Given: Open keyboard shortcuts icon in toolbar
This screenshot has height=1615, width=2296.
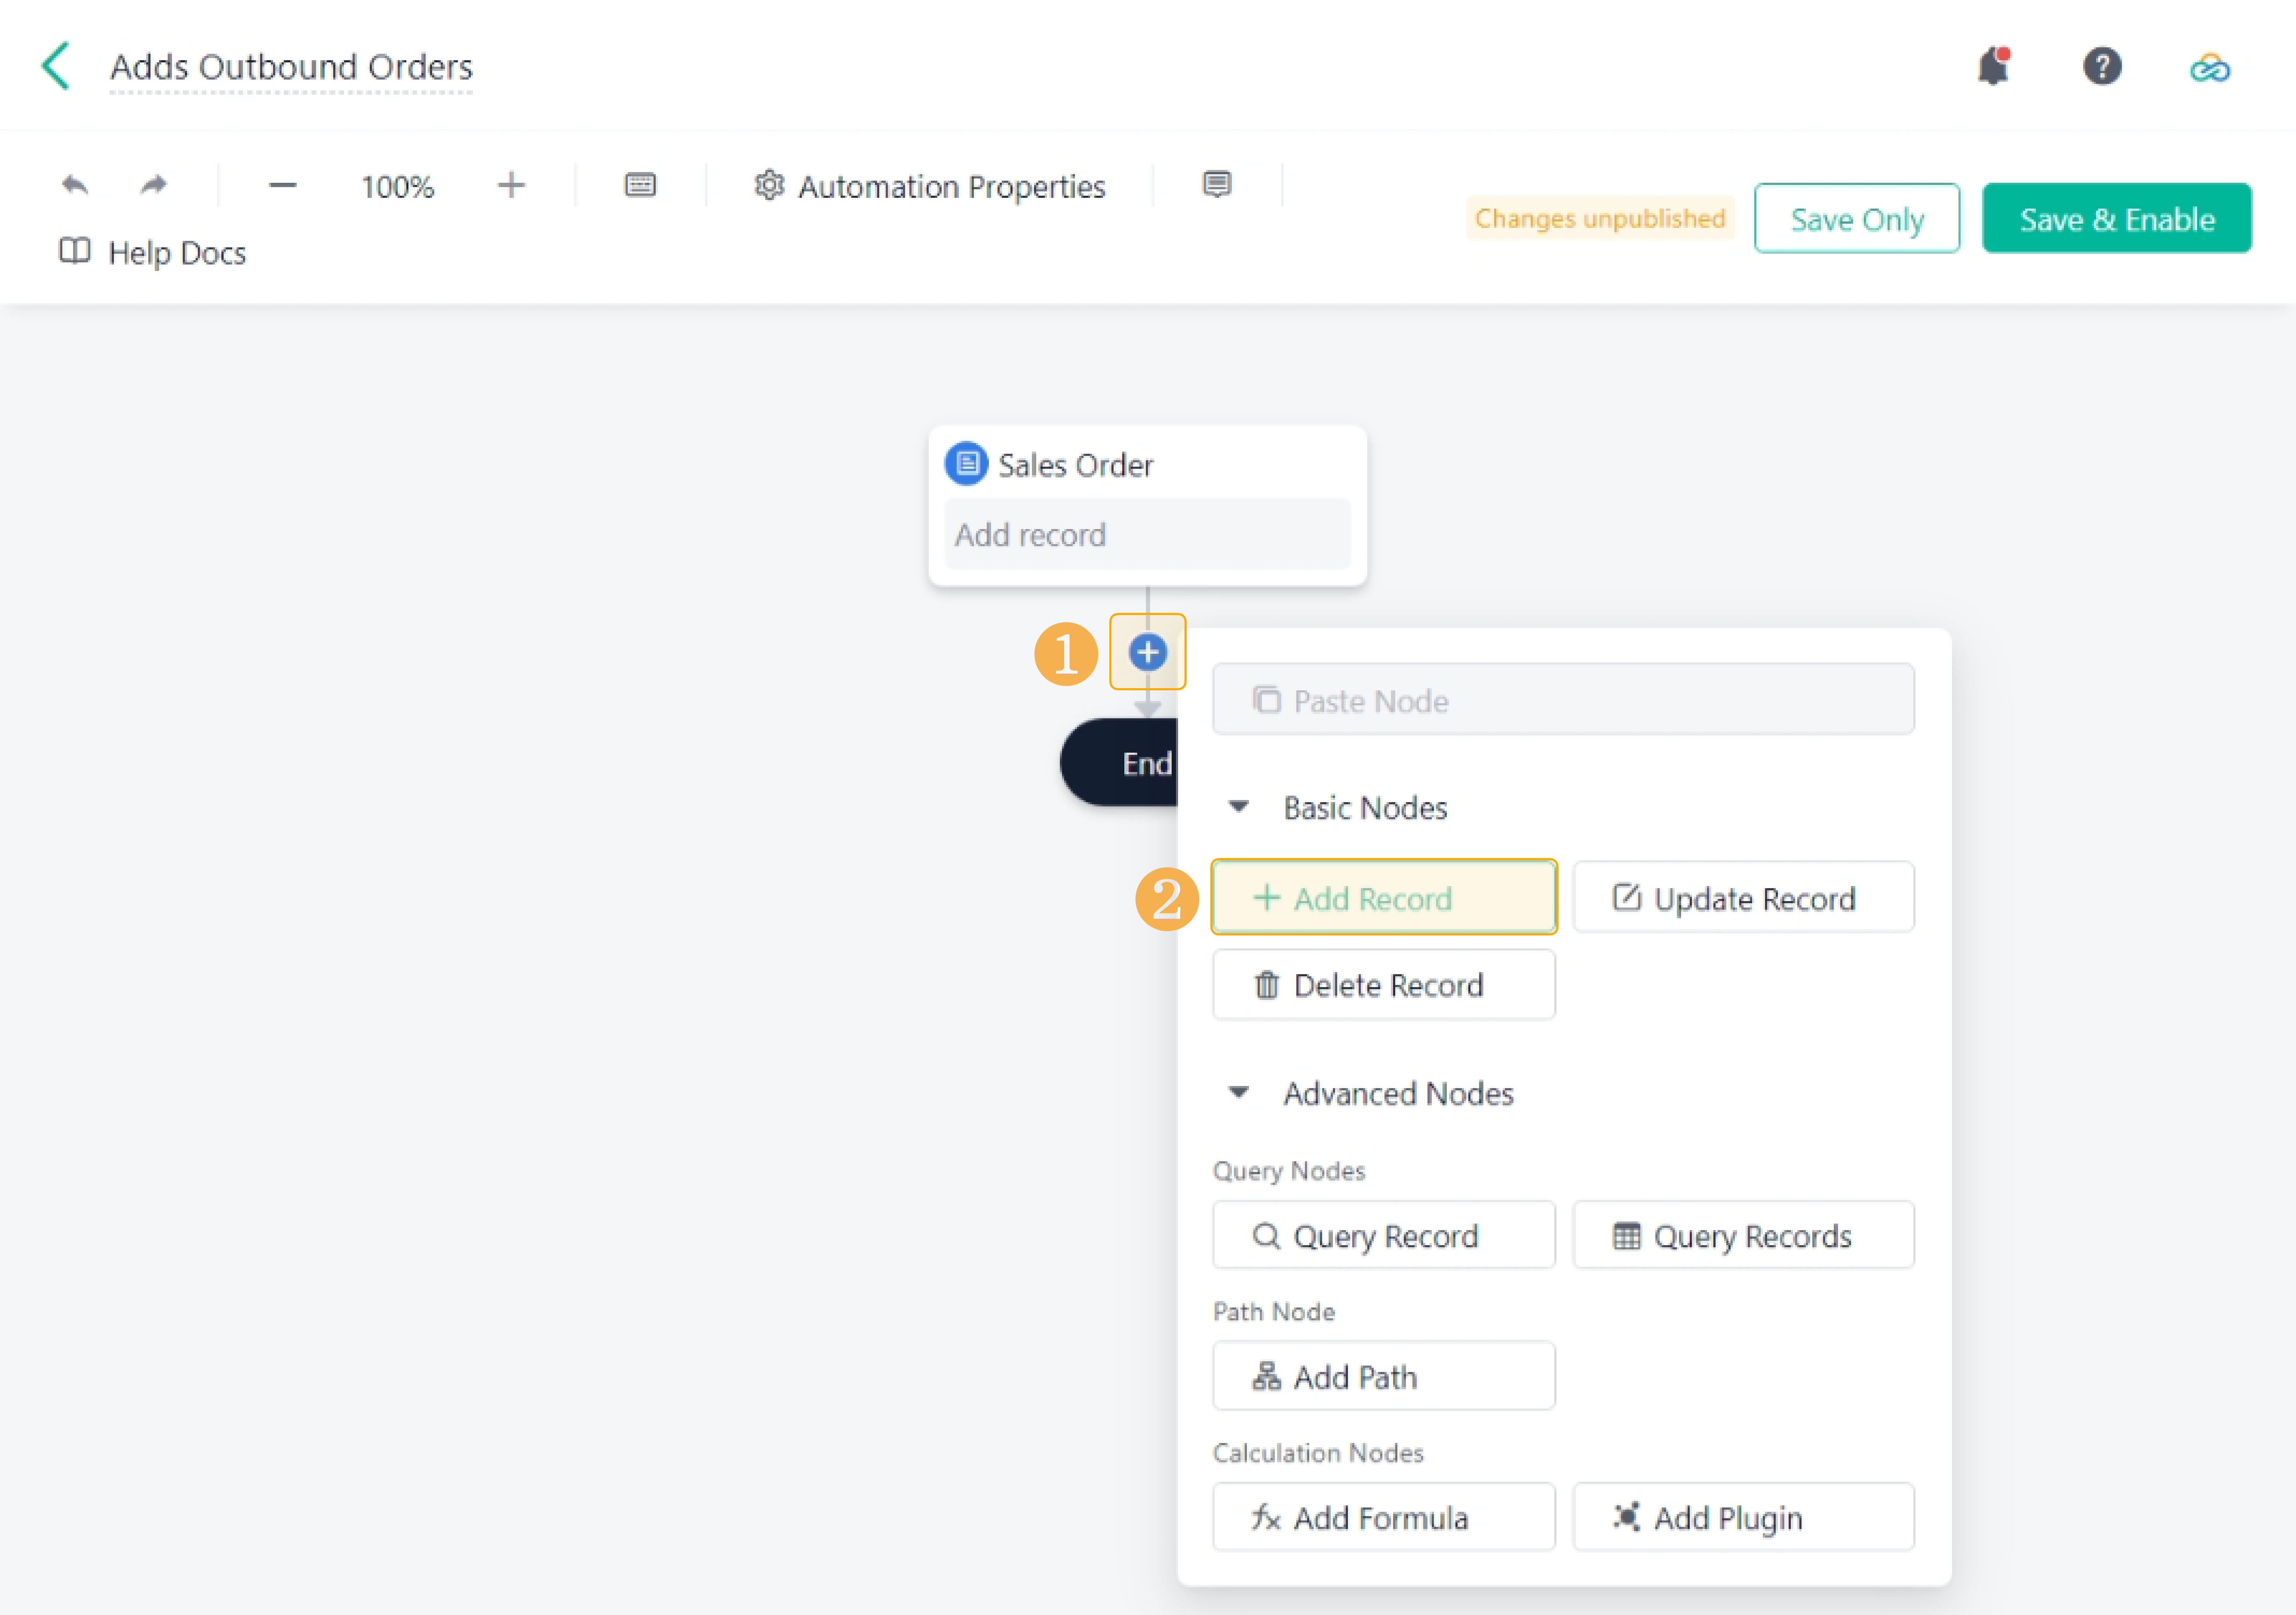Looking at the screenshot, I should tap(640, 185).
